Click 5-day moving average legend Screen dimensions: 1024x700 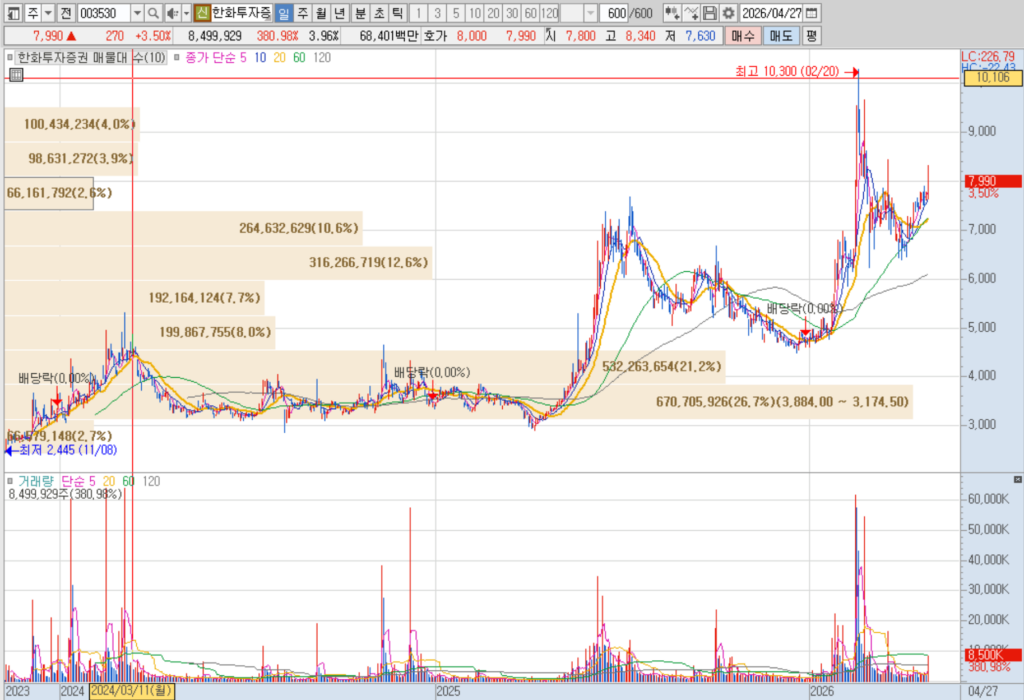242,57
